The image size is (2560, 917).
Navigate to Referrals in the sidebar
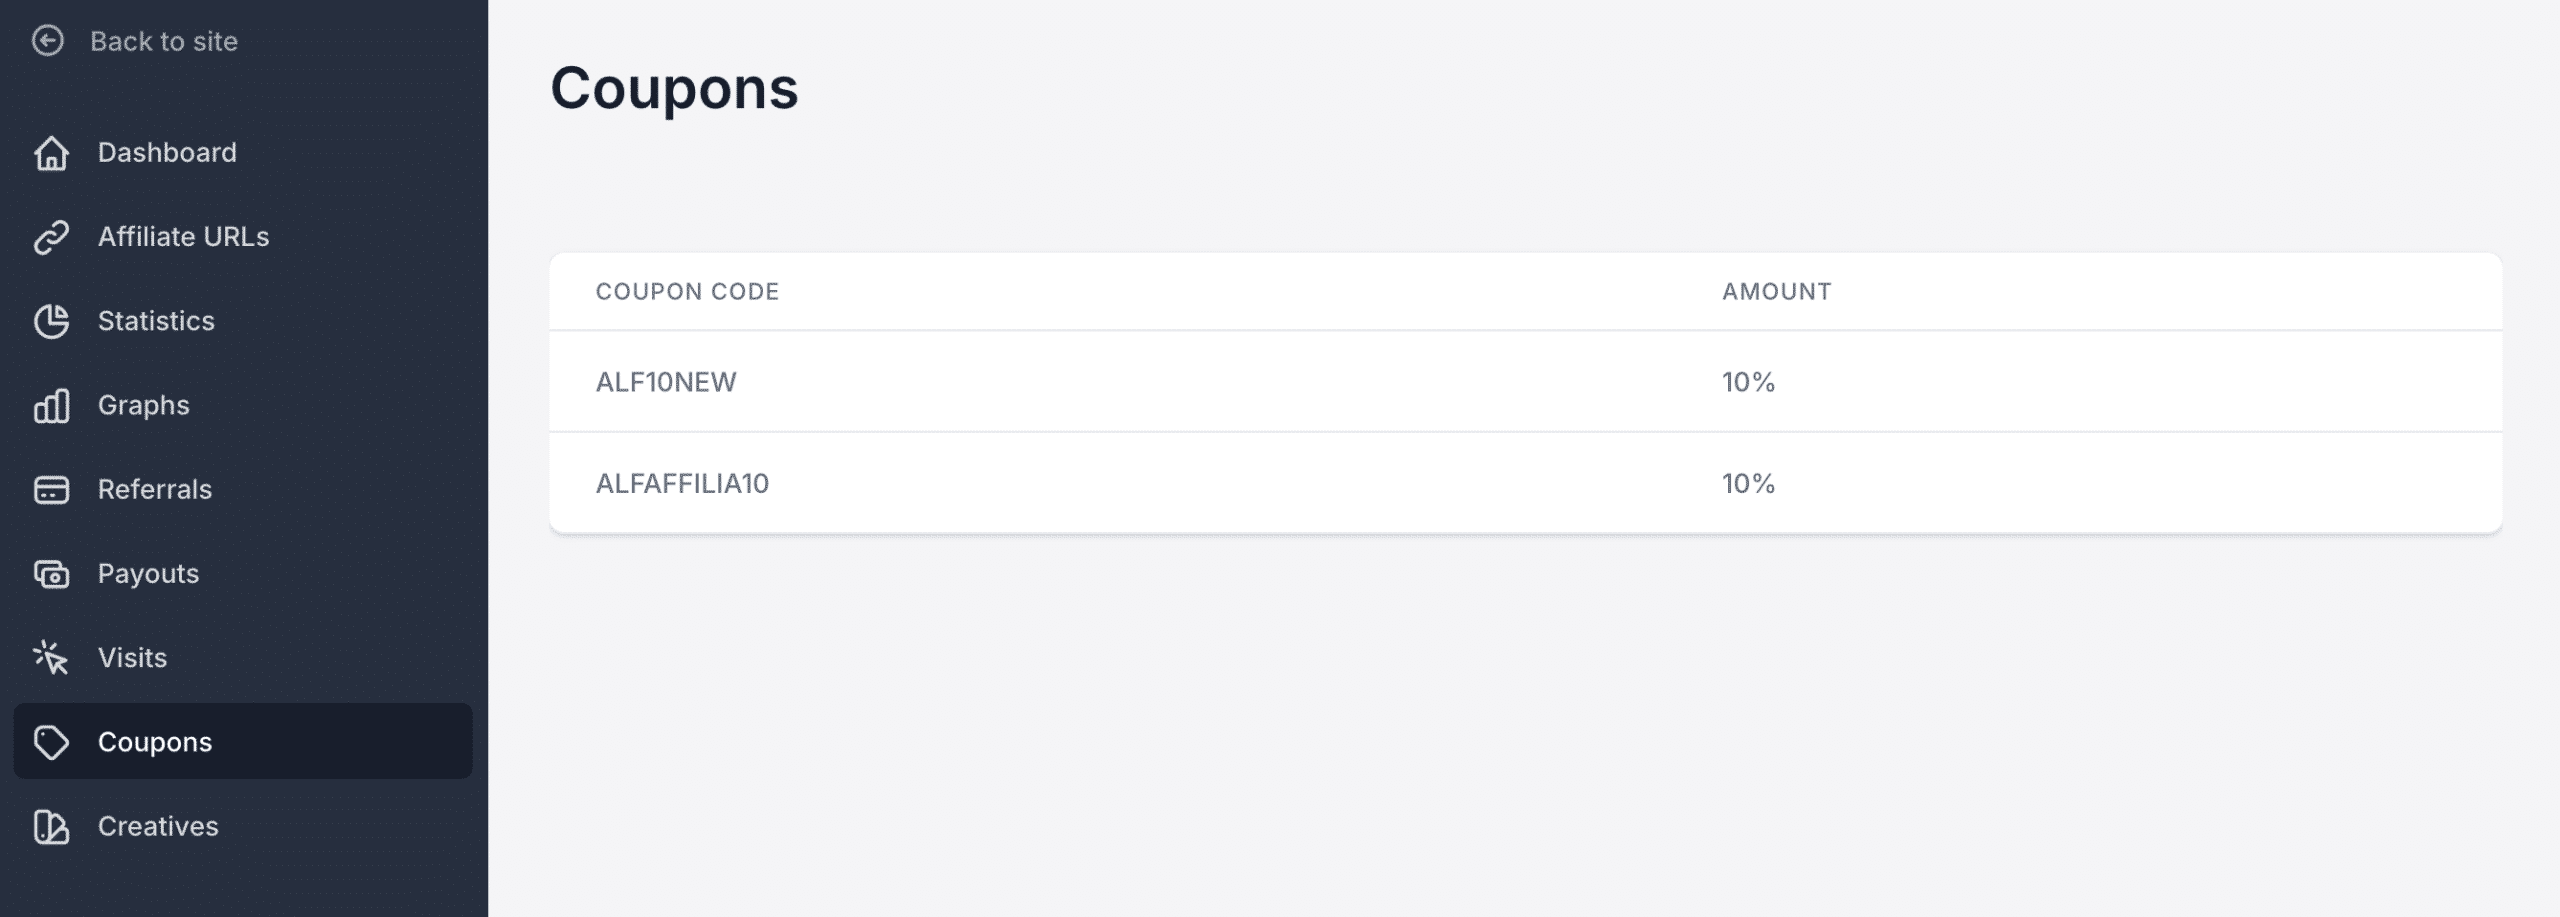[155, 490]
